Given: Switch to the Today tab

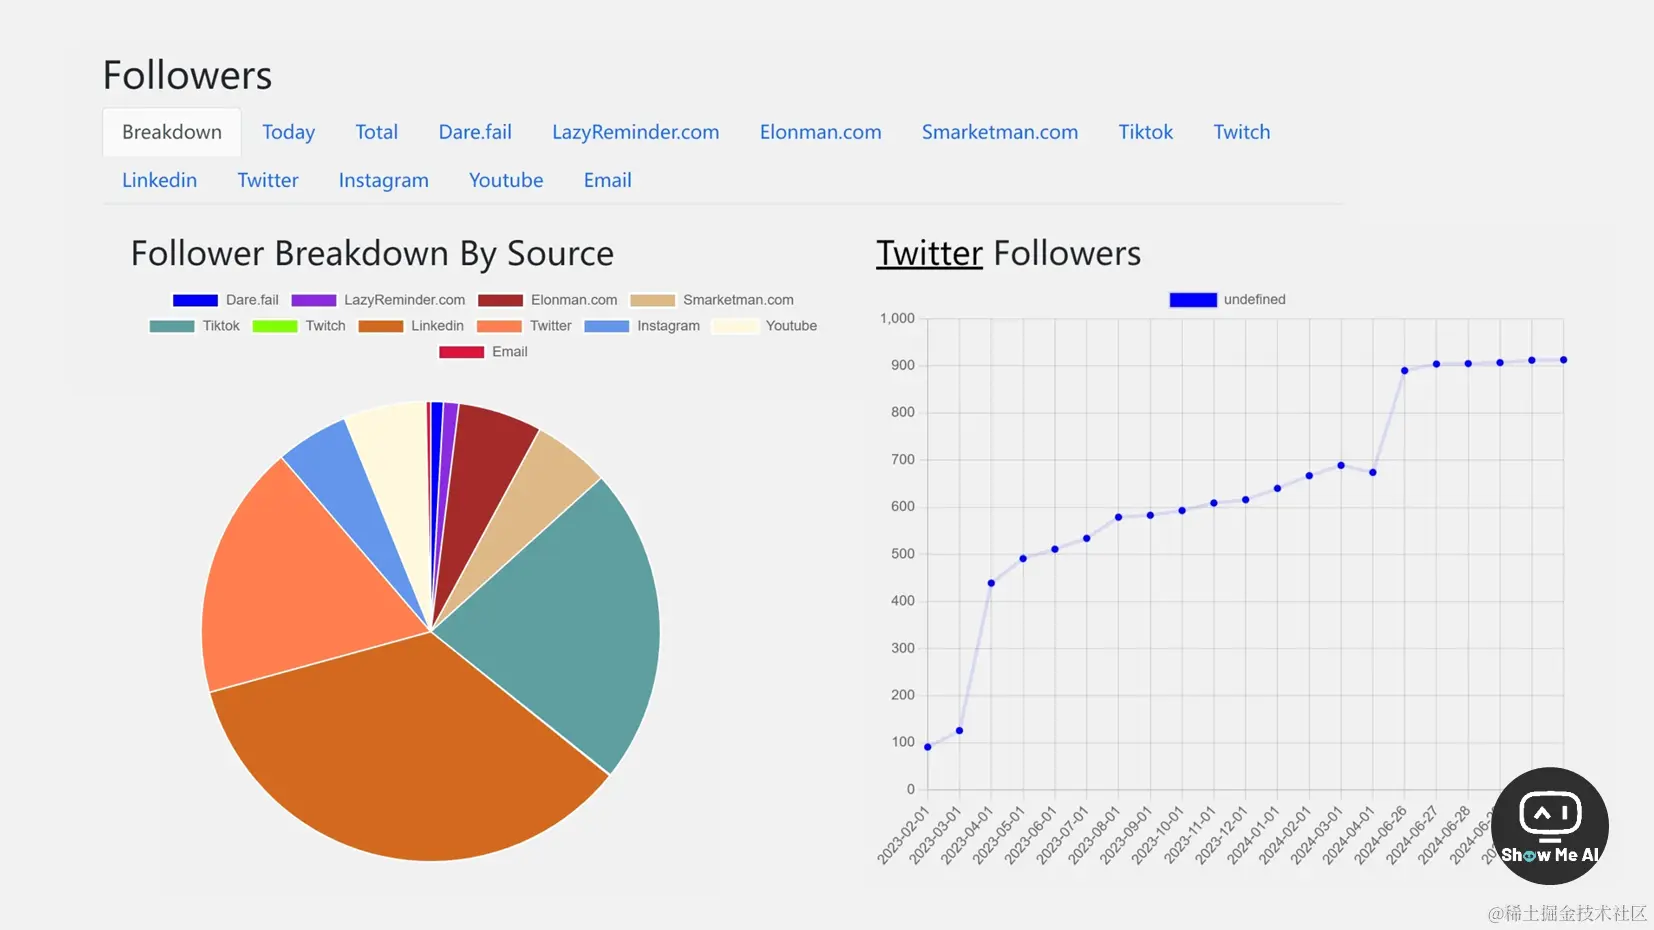Looking at the screenshot, I should [288, 132].
